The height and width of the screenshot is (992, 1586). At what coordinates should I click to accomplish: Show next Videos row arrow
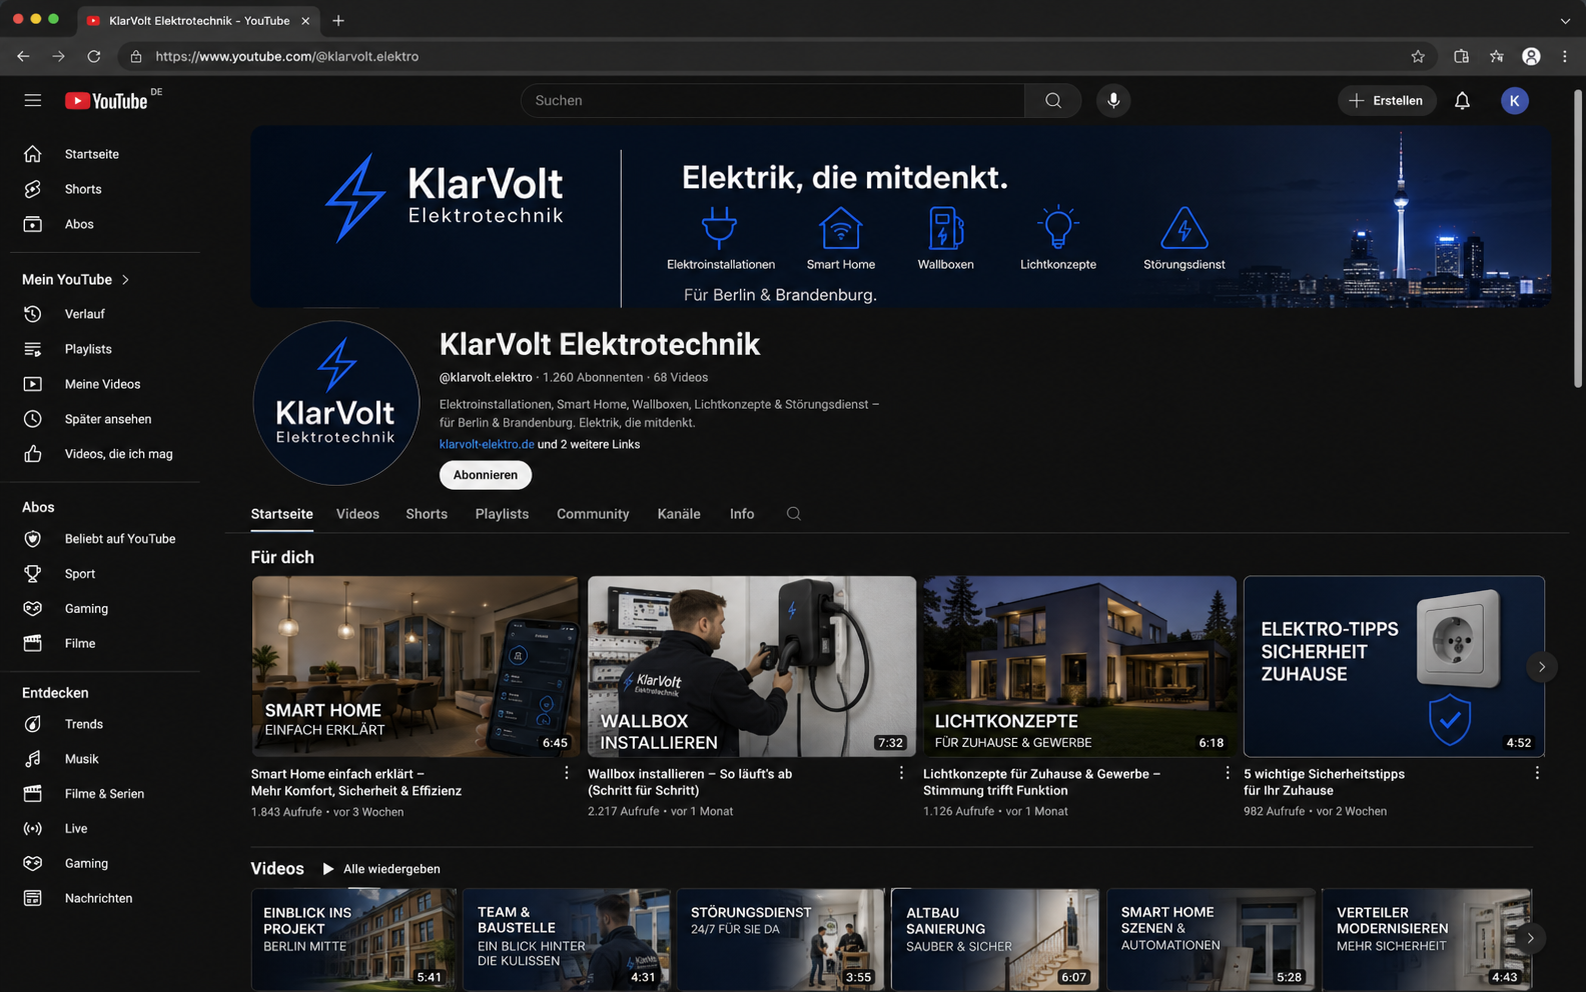[1530, 938]
